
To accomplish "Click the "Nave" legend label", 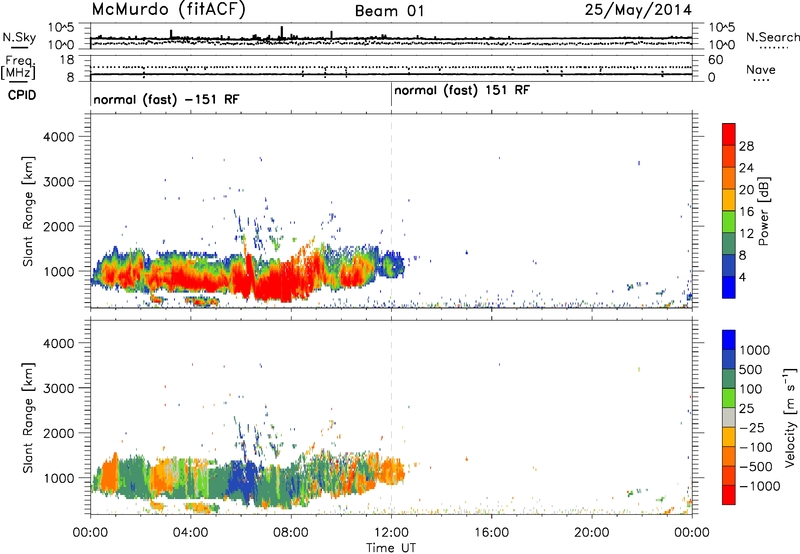I will [760, 69].
